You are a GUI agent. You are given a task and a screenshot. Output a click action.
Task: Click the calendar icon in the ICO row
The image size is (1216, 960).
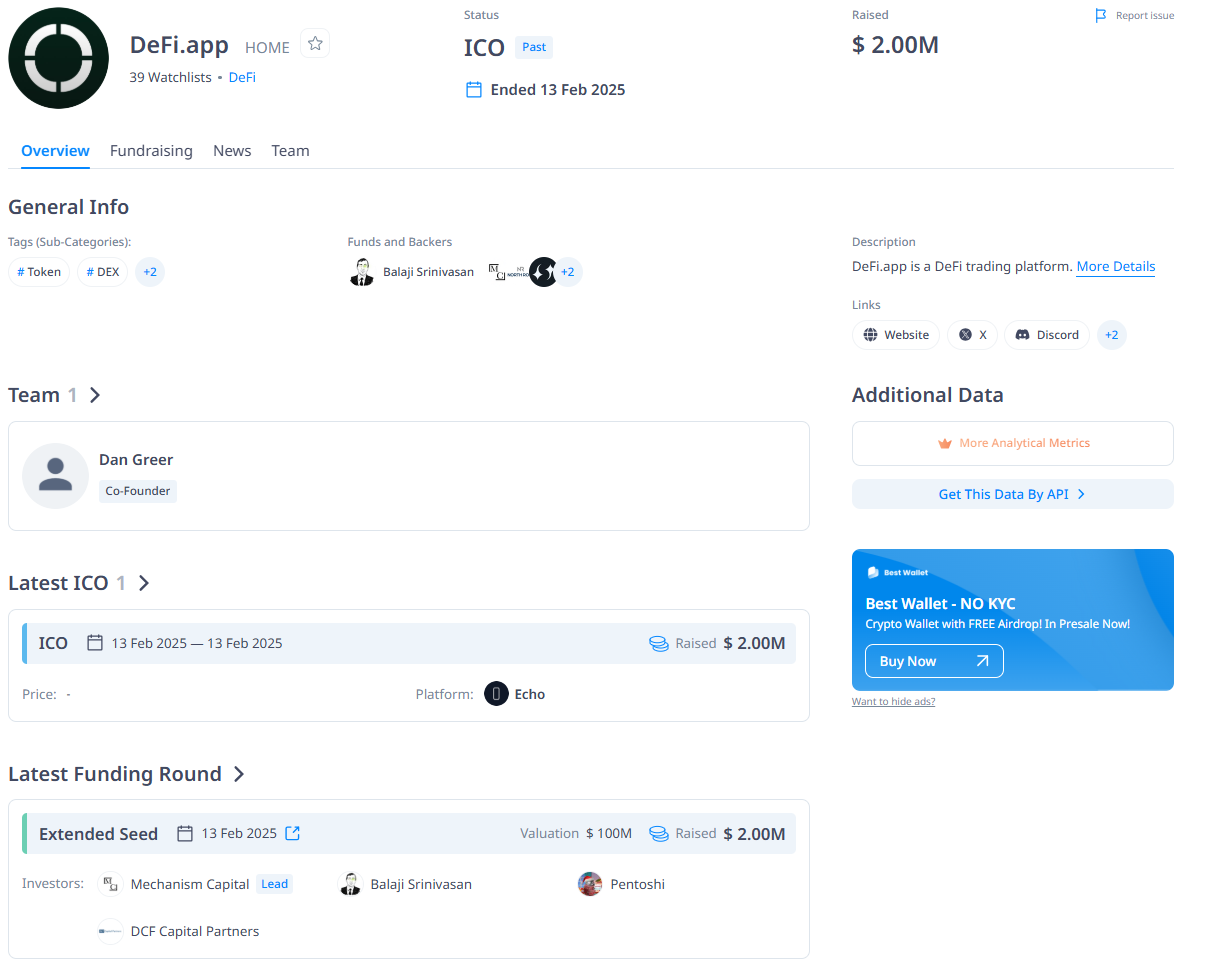(x=95, y=643)
